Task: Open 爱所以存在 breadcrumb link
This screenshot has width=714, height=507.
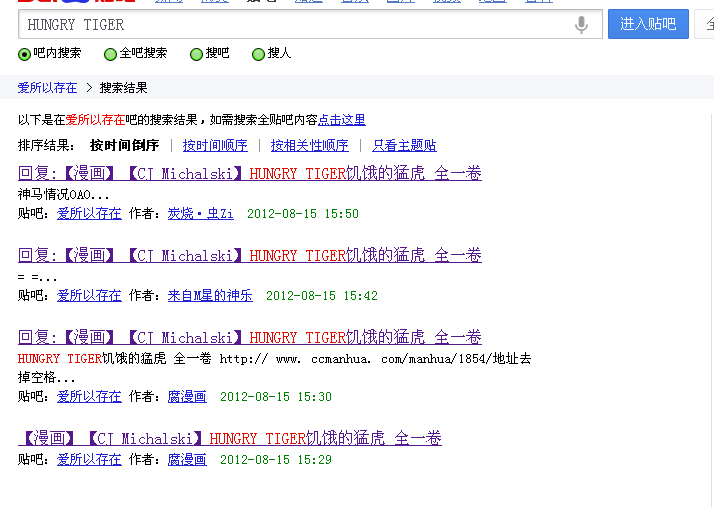Action: tap(47, 87)
